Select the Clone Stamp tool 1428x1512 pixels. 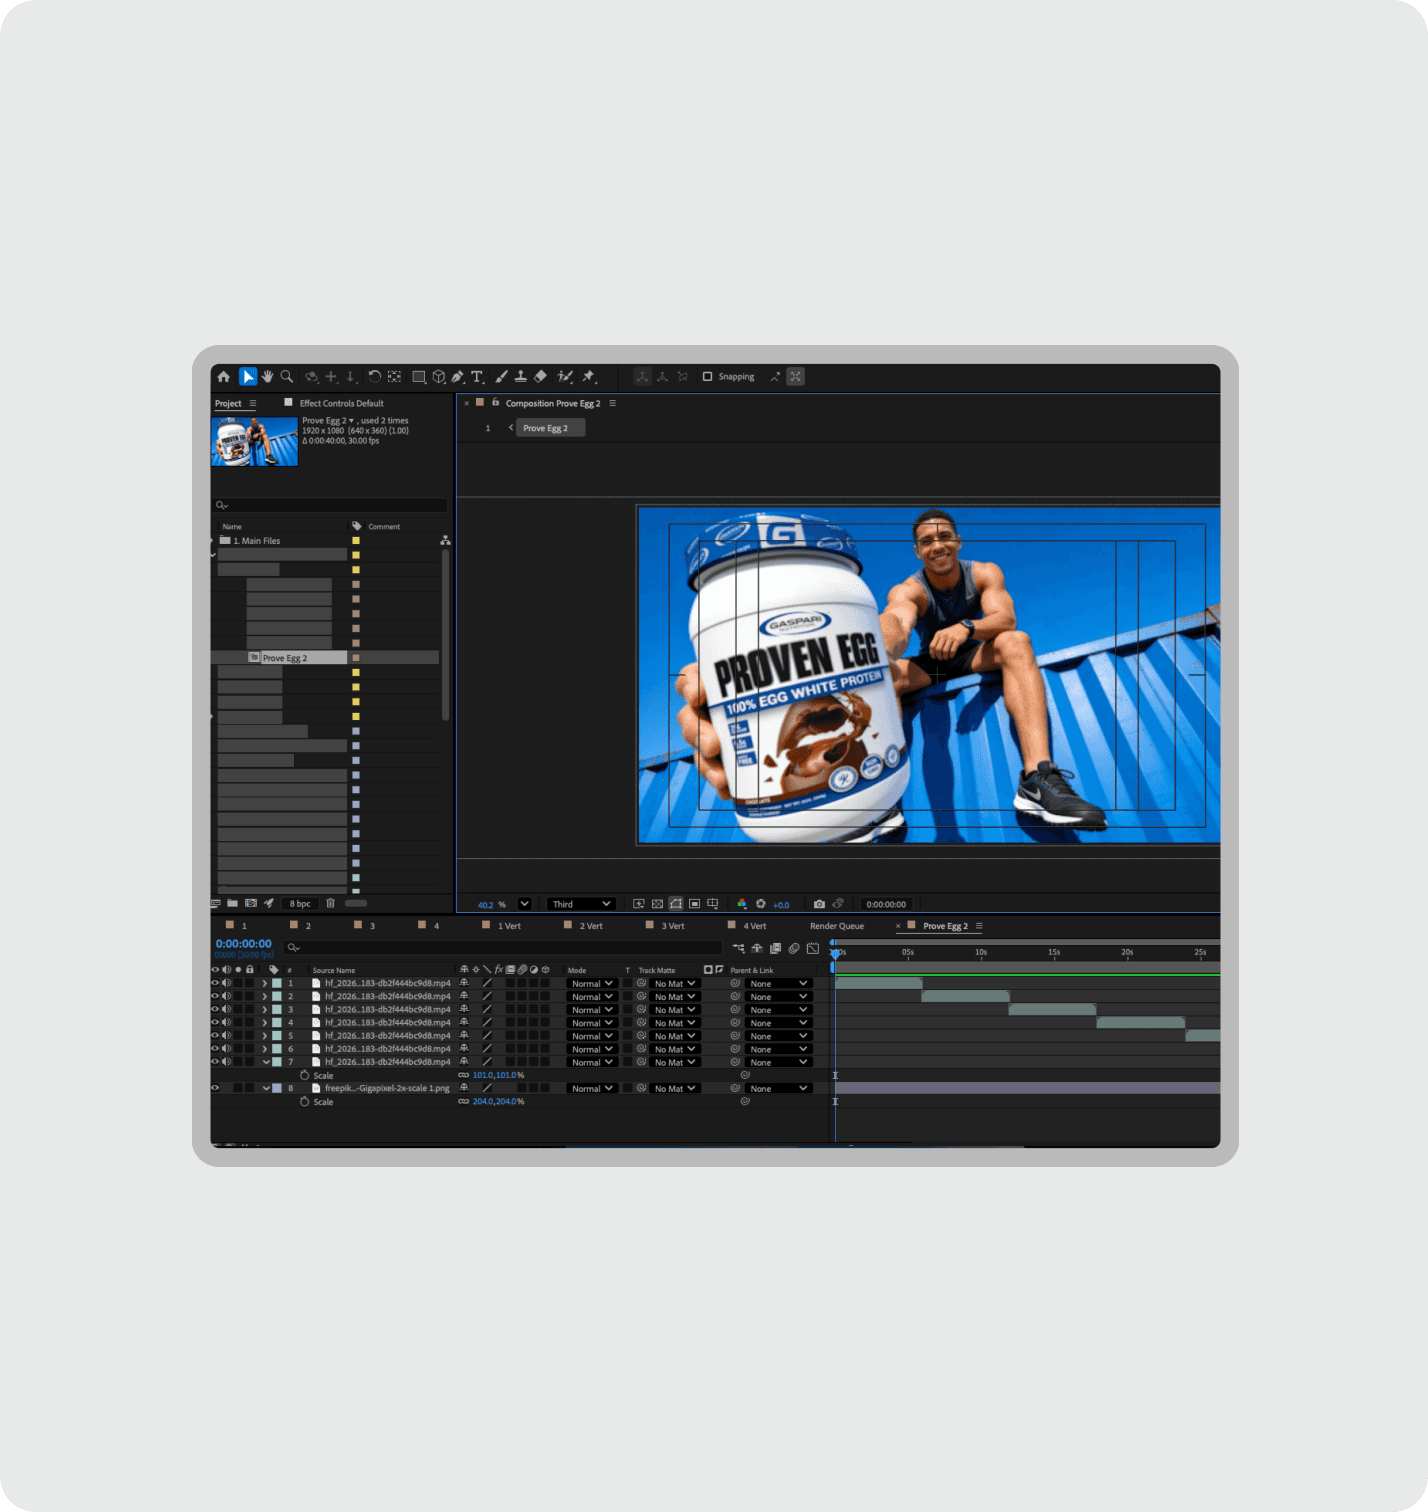[521, 377]
